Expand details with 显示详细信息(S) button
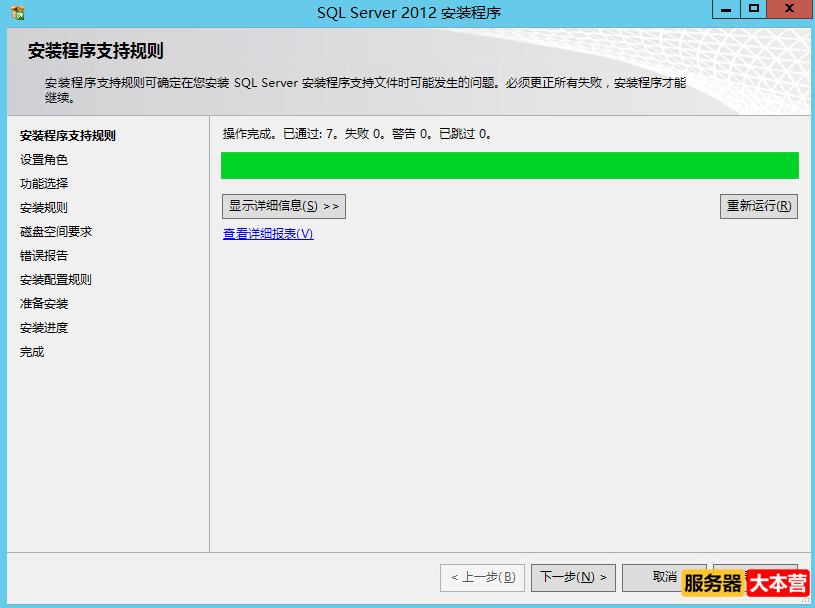815x608 pixels. point(284,206)
